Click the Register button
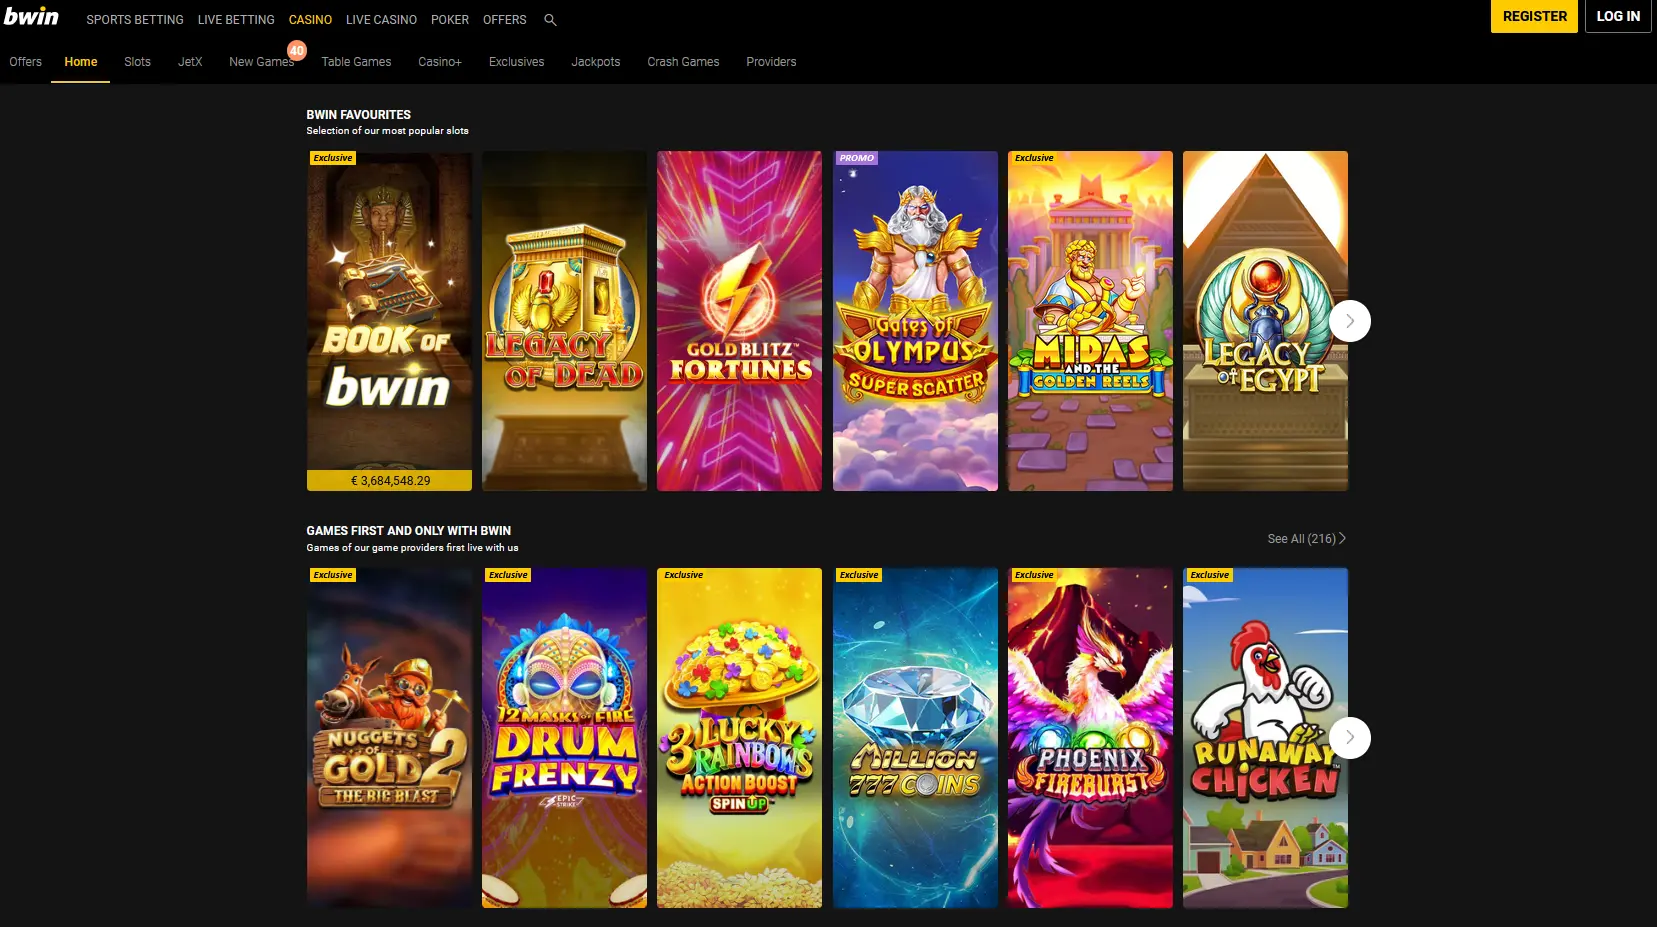 tap(1534, 17)
